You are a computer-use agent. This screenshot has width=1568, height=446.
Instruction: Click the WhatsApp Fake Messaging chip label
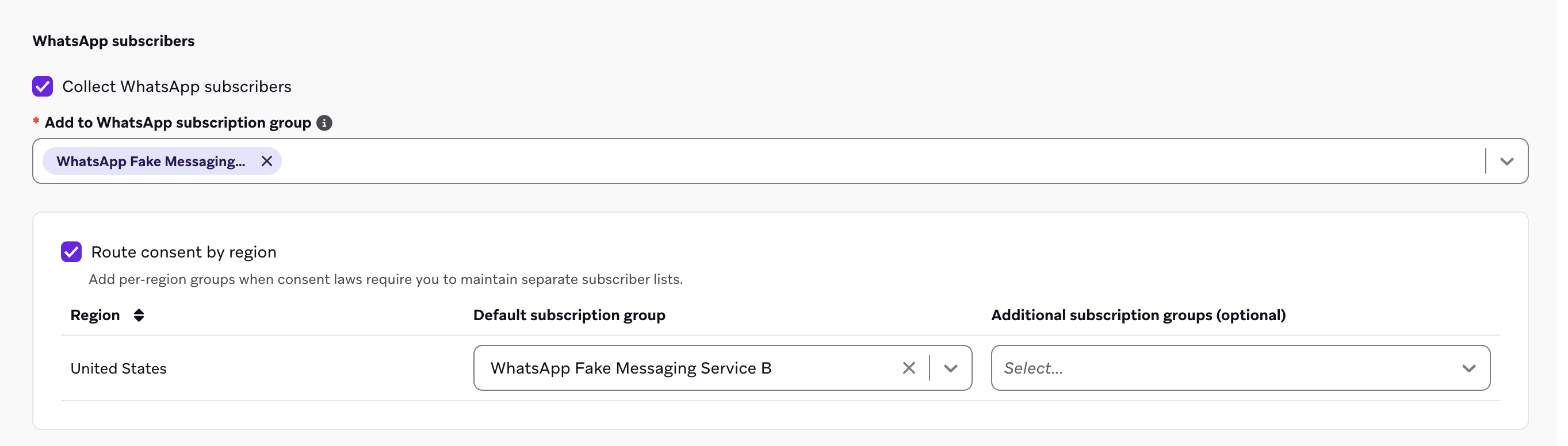pos(151,161)
